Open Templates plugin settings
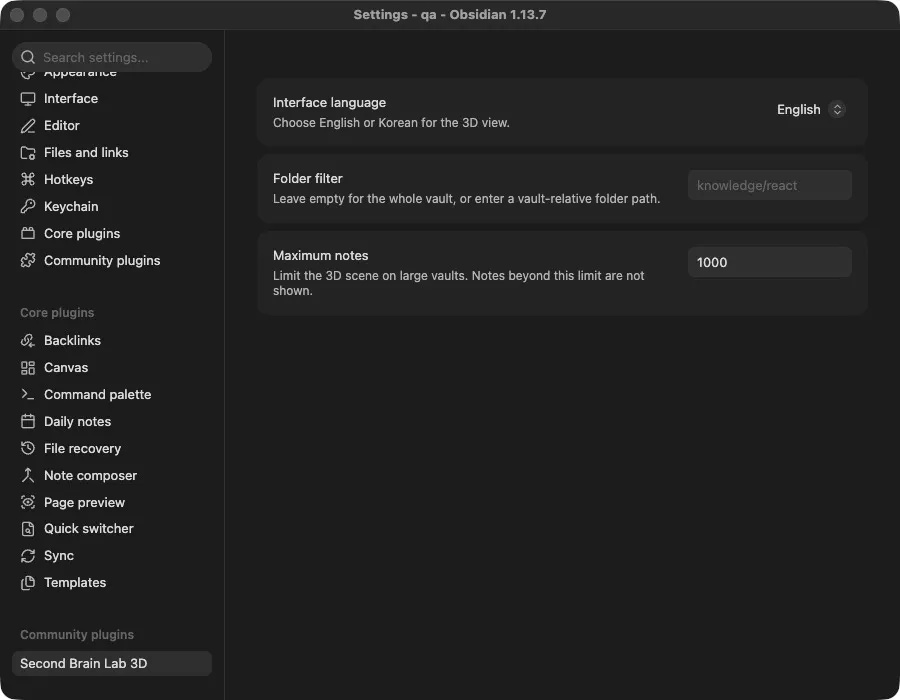This screenshot has height=700, width=900. point(112,583)
